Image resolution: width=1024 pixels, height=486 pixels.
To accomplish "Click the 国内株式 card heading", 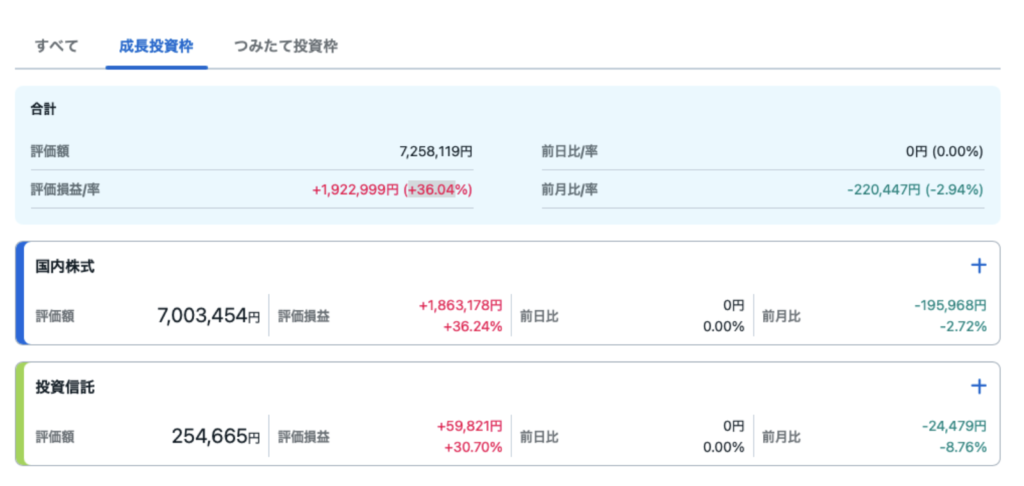I will pyautogui.click(x=65, y=266).
